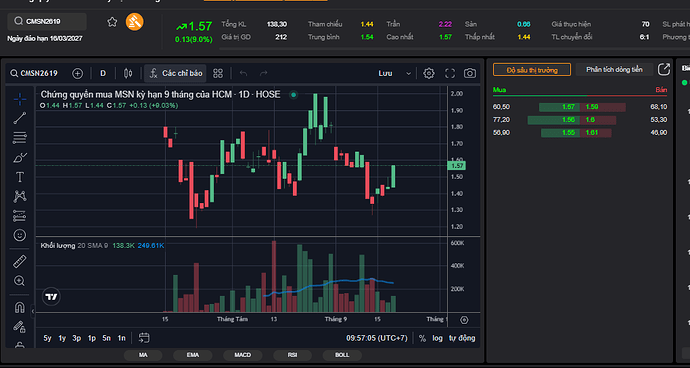Screen dimensions: 690x368
Task: Click the top CMSN2619 search field
Action: click(x=47, y=21)
